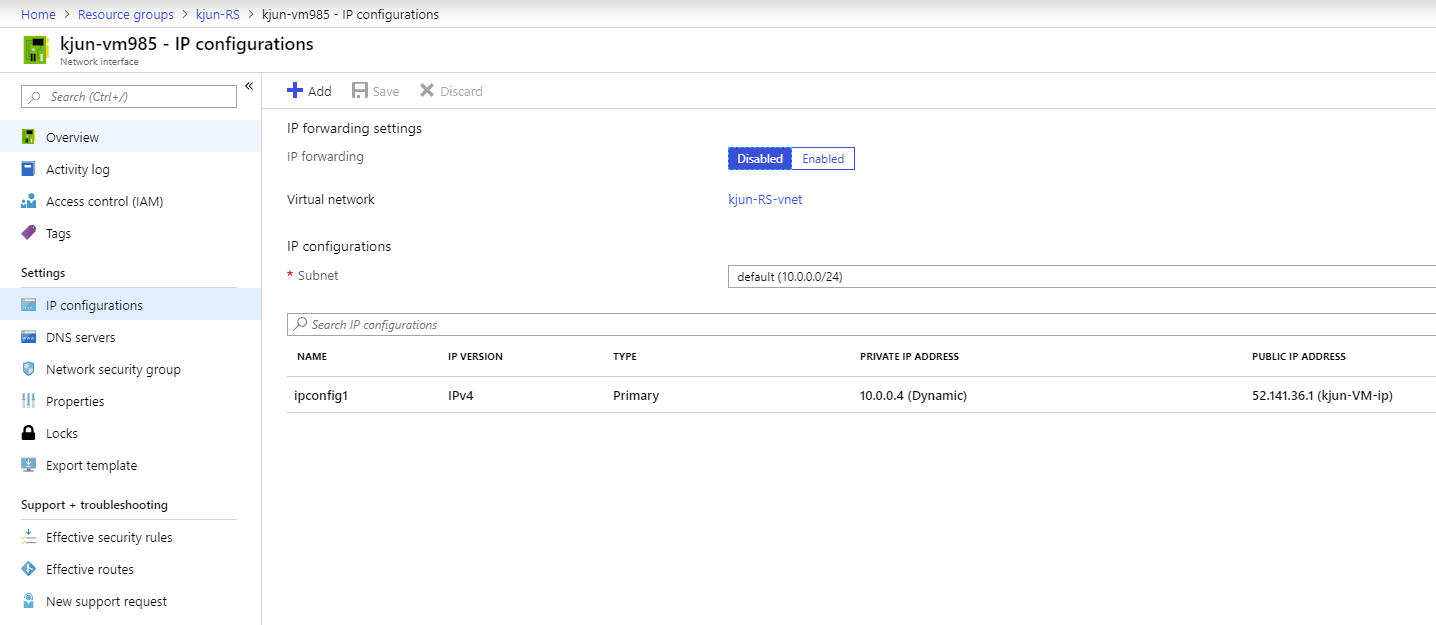Click the 10.0.0.4 (Dynamic) cell
1436x625 pixels.
click(x=913, y=395)
